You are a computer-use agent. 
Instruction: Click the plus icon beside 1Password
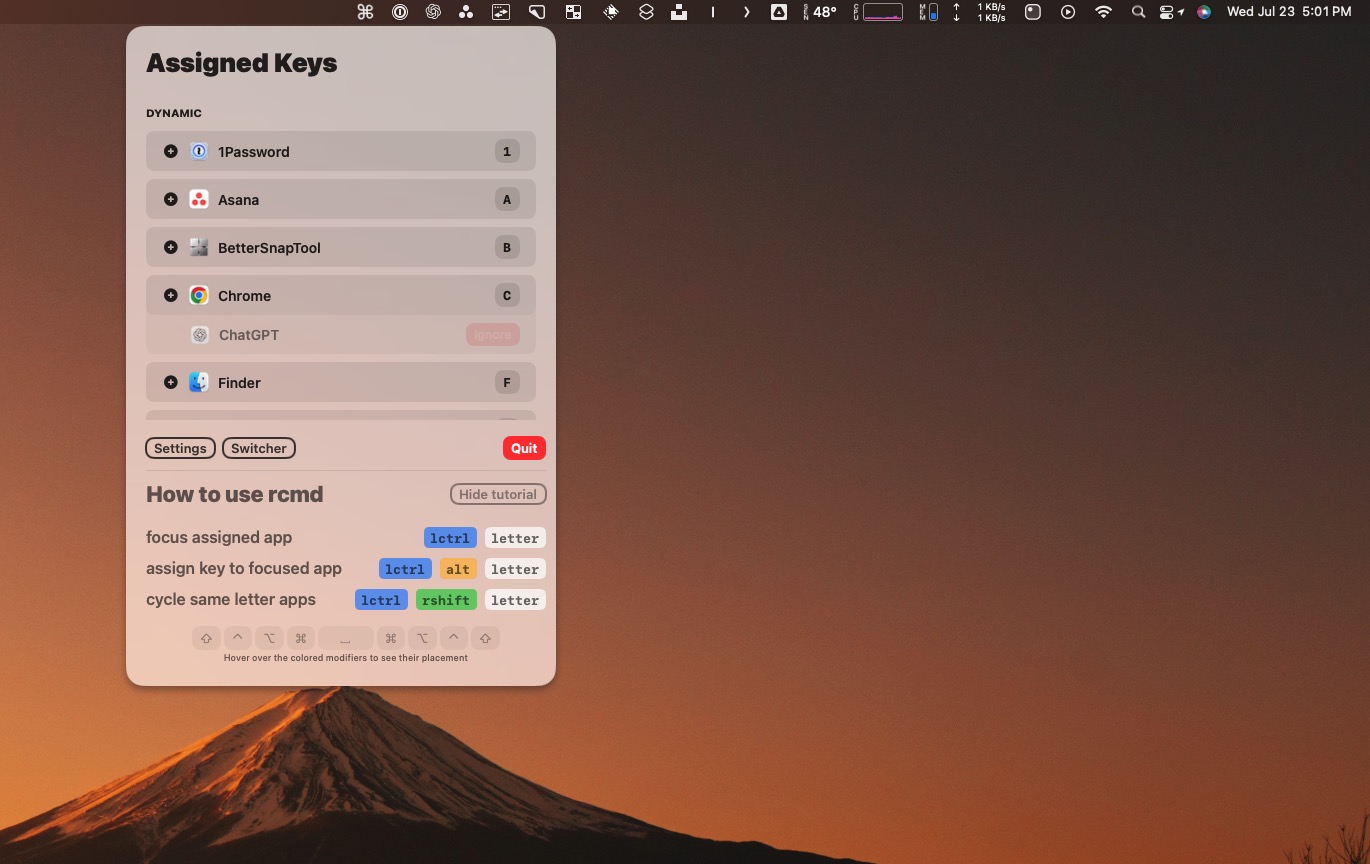click(171, 151)
